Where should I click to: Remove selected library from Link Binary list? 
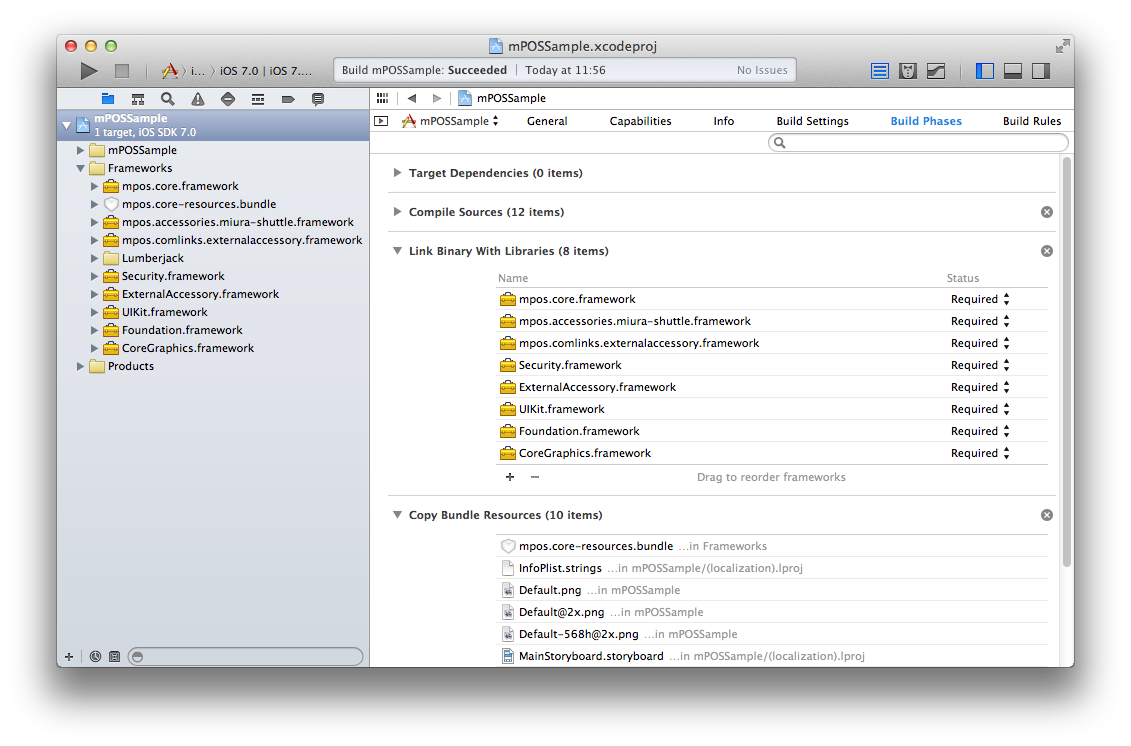pyautogui.click(x=534, y=477)
